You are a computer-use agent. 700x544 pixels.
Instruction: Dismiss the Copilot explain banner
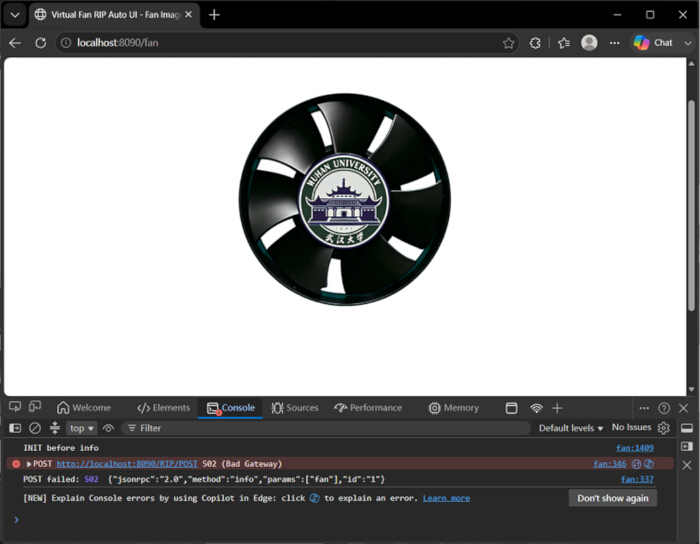coord(687,465)
